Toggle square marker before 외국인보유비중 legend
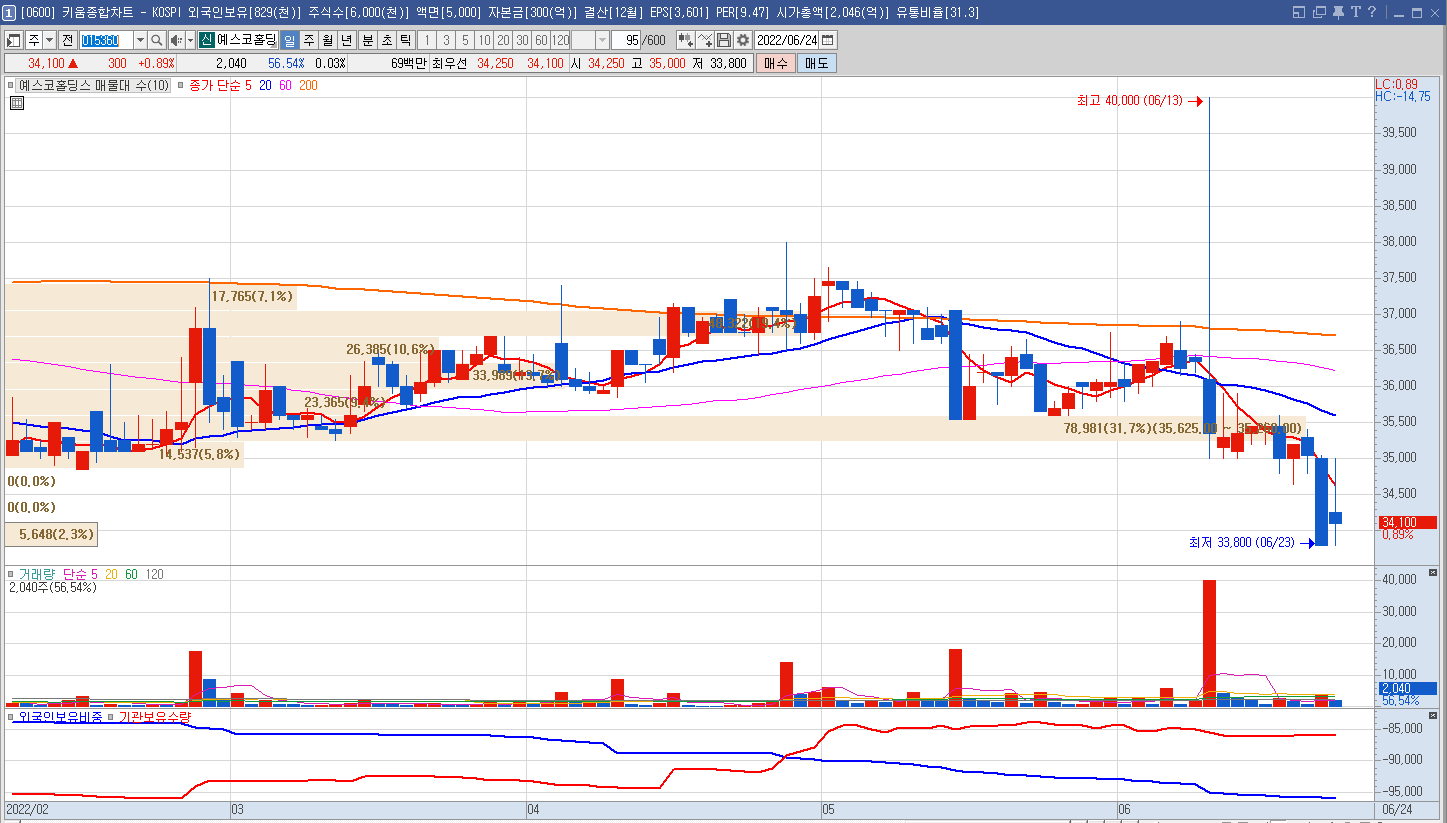The width and height of the screenshot is (1447, 823). click(12, 717)
